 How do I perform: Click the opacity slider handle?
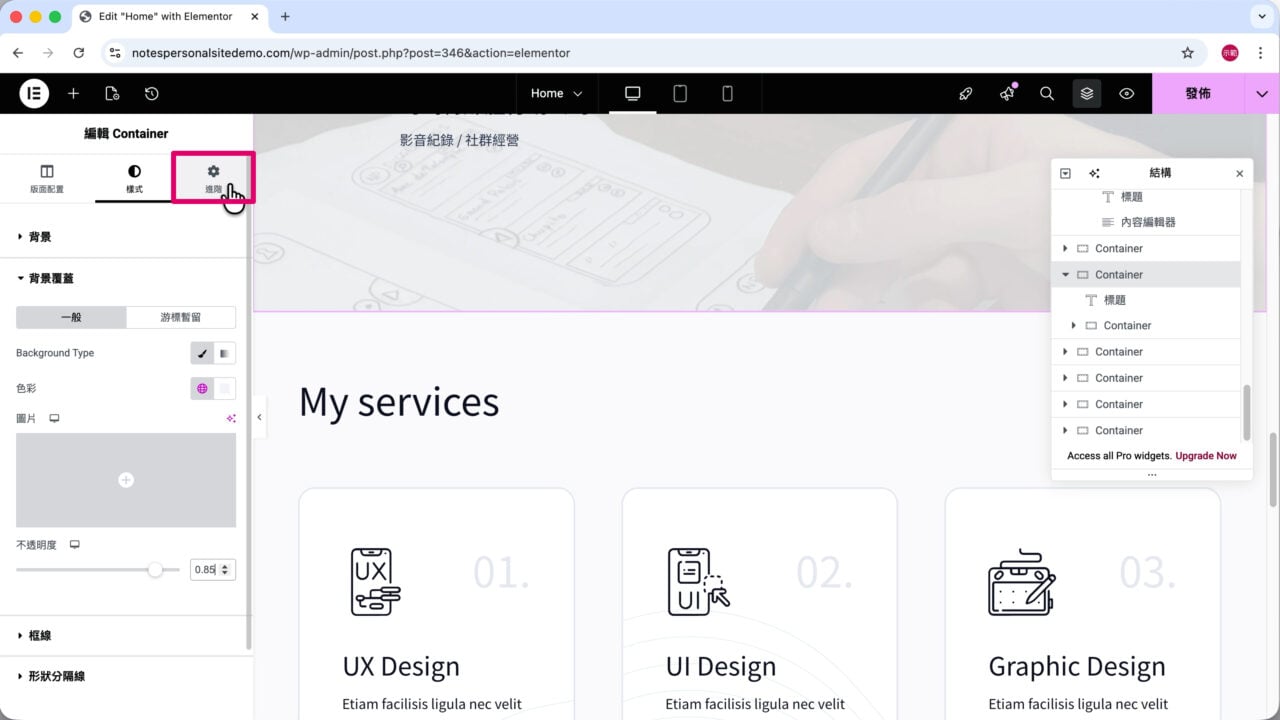click(155, 569)
